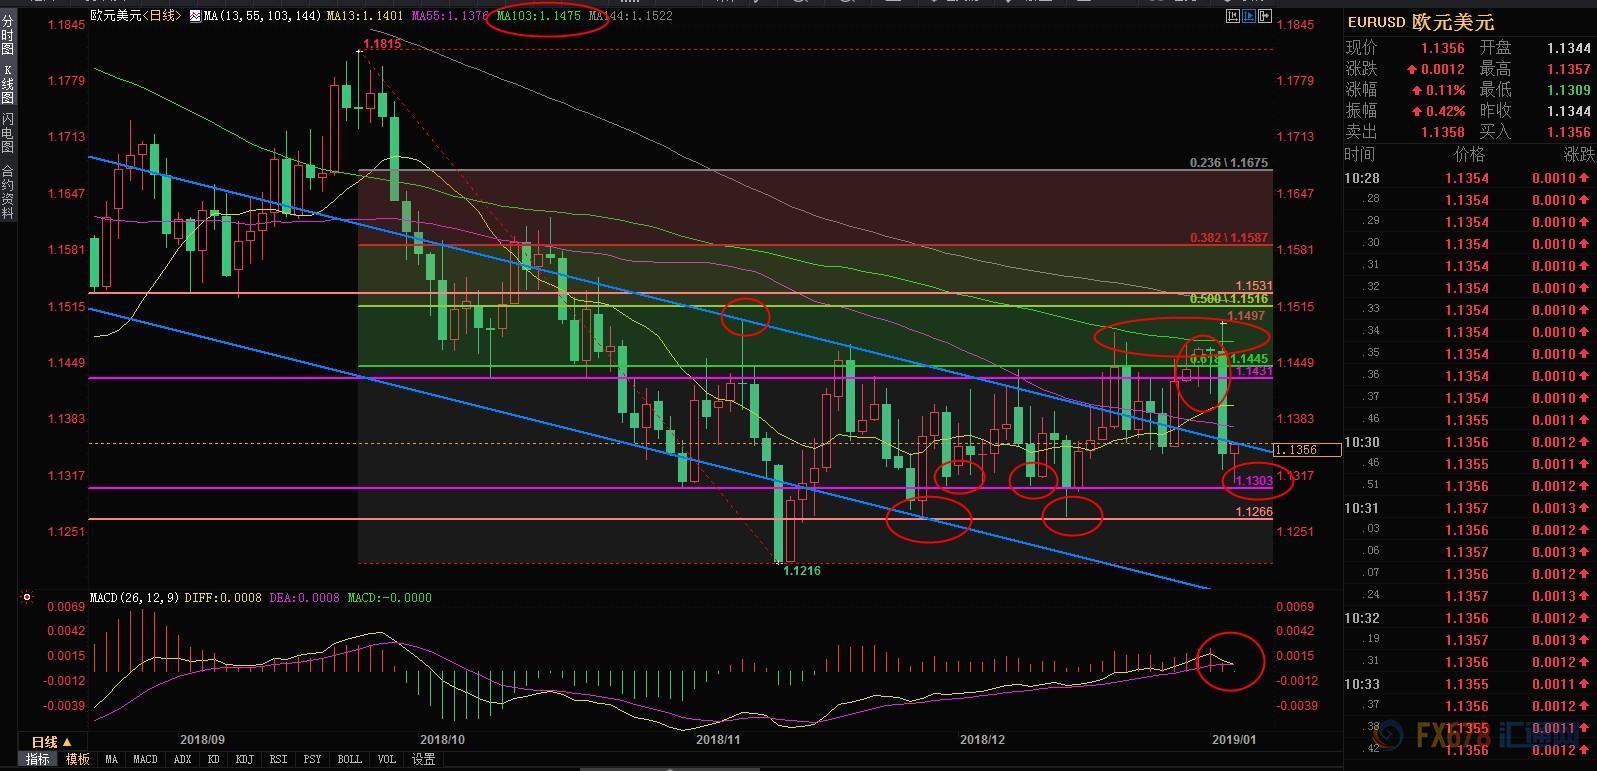Select the 模板 tab at bottom
Image resolution: width=1597 pixels, height=771 pixels.
pyautogui.click(x=77, y=759)
